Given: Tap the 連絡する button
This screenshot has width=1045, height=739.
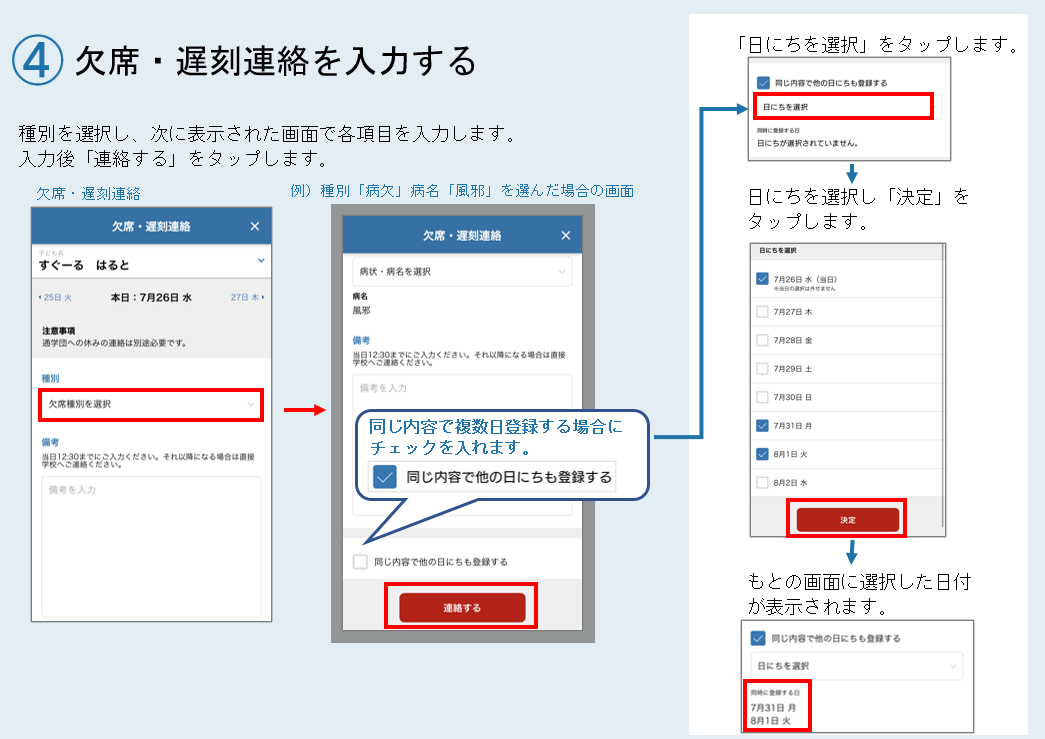Looking at the screenshot, I should (460, 606).
